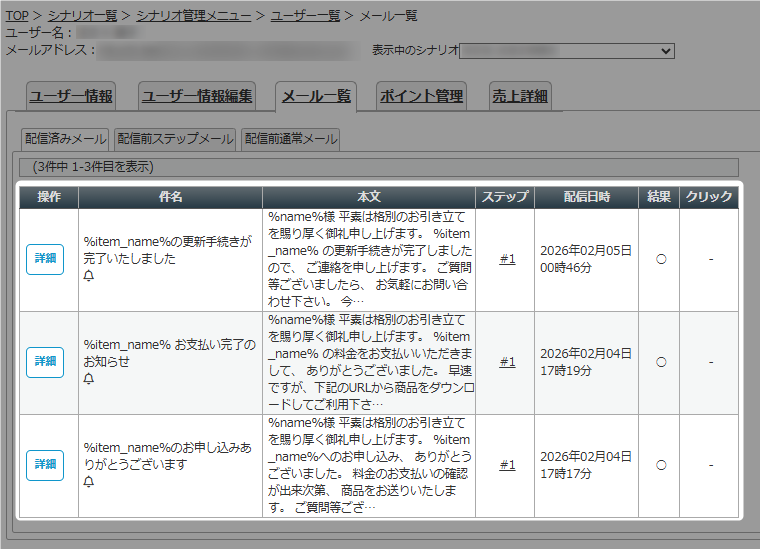Open 詳細 for the お申し込み mail
Screen dimensions: 760x549
point(45,465)
